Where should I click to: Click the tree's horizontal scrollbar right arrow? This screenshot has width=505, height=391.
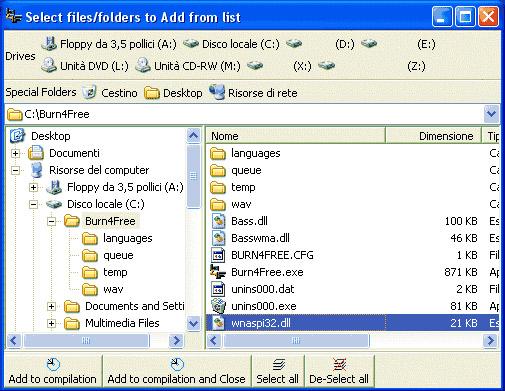pos(176,341)
